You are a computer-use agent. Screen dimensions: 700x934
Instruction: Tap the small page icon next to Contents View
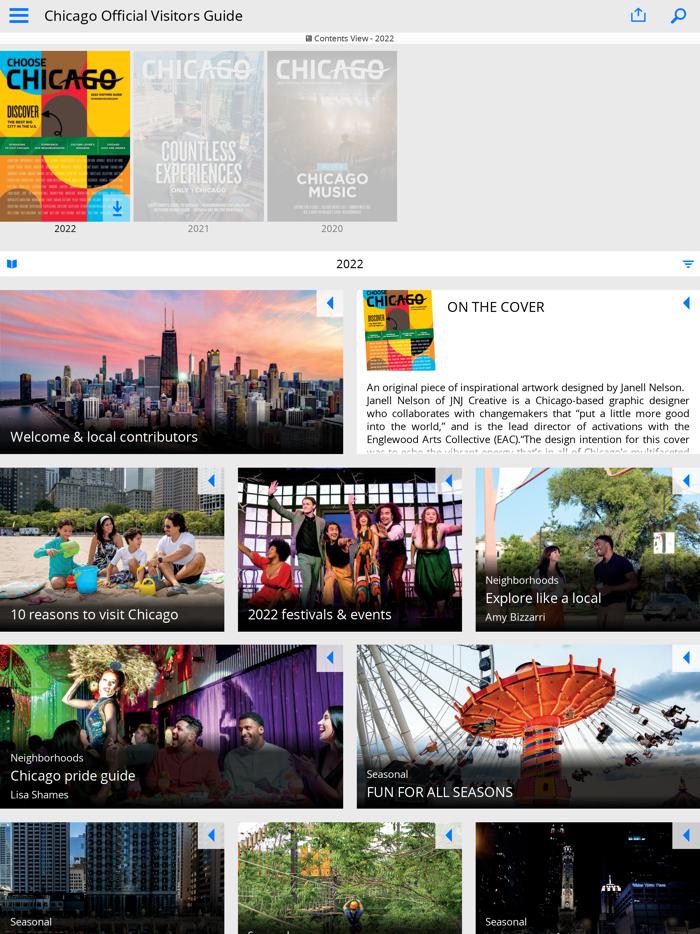309,38
